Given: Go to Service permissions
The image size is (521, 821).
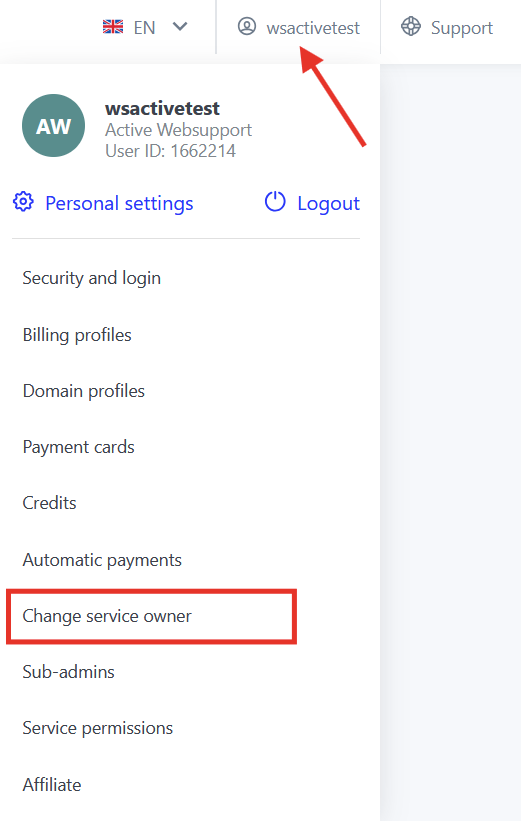Looking at the screenshot, I should click(x=98, y=728).
